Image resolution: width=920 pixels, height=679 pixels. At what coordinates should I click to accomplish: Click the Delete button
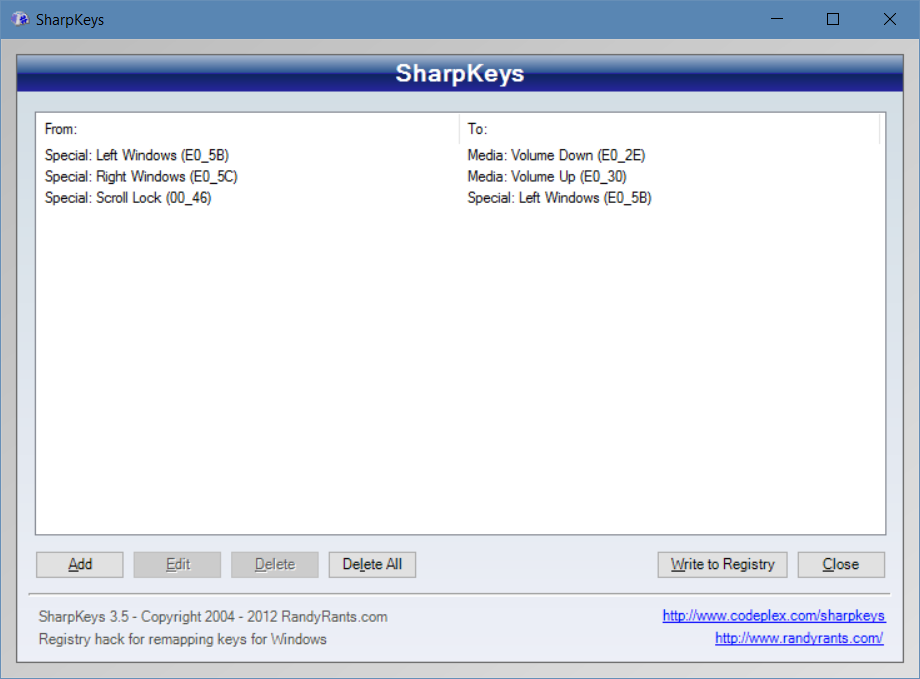tap(275, 565)
